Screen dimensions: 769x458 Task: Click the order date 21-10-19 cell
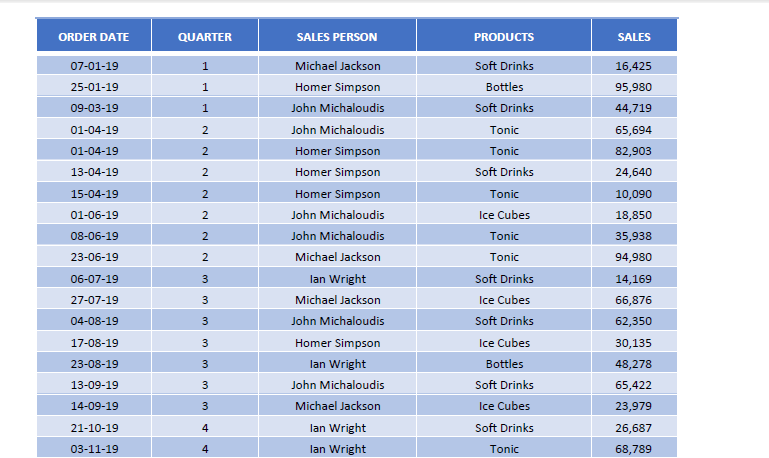tap(94, 428)
